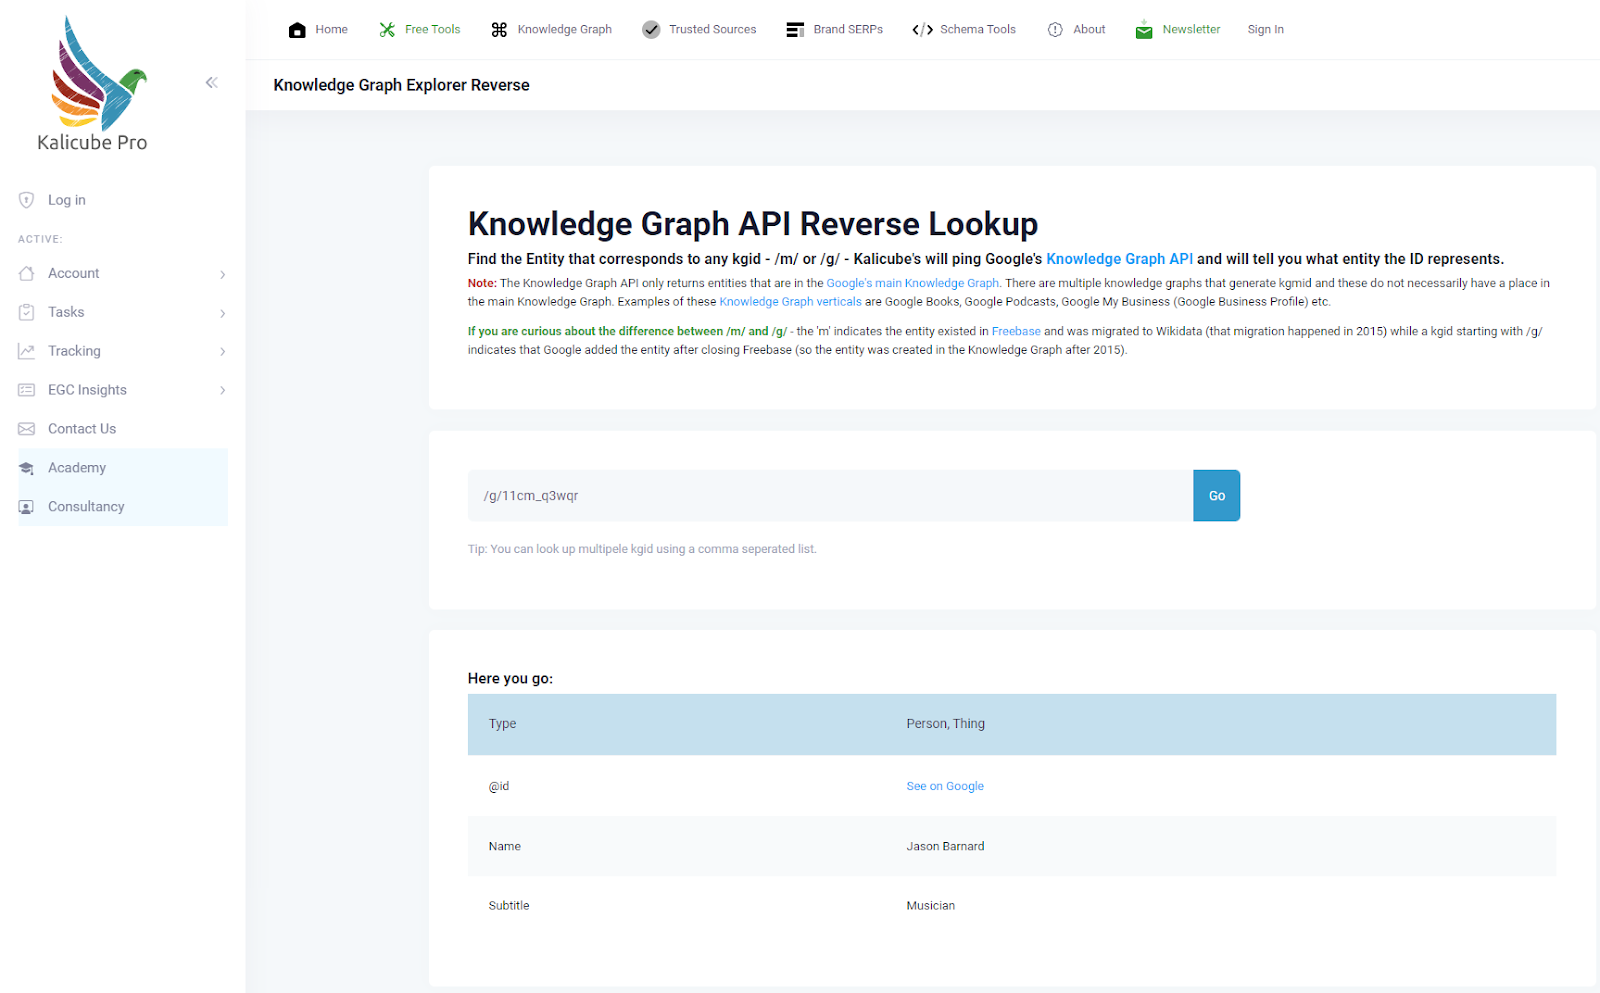Viewport: 1600px width, 993px height.
Task: Click the Consultancy person icon
Action: click(x=27, y=507)
